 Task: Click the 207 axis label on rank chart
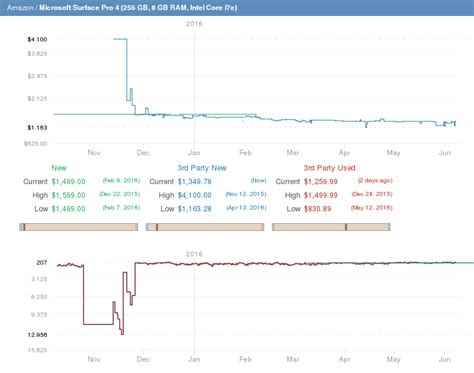click(x=42, y=263)
